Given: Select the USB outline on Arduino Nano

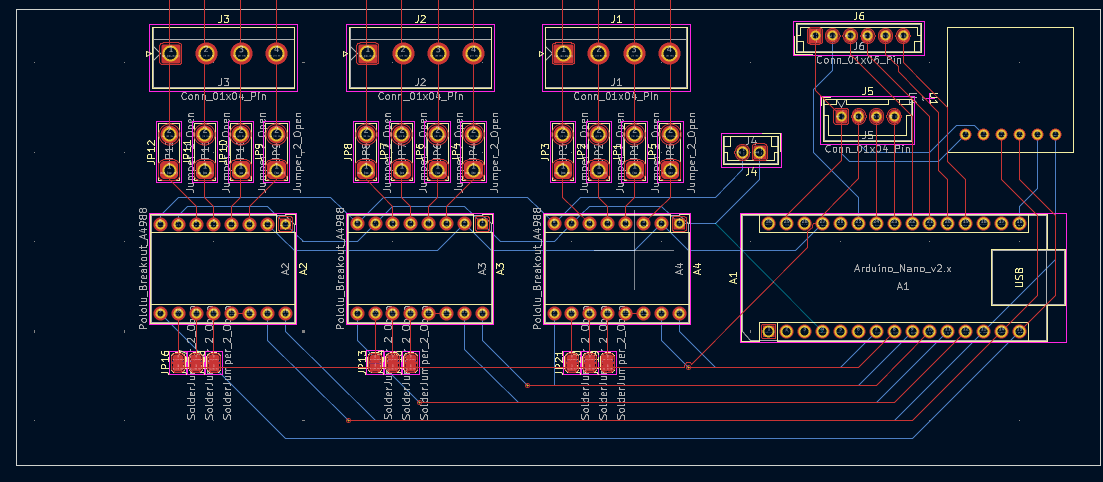Looking at the screenshot, I should 1019,277.
